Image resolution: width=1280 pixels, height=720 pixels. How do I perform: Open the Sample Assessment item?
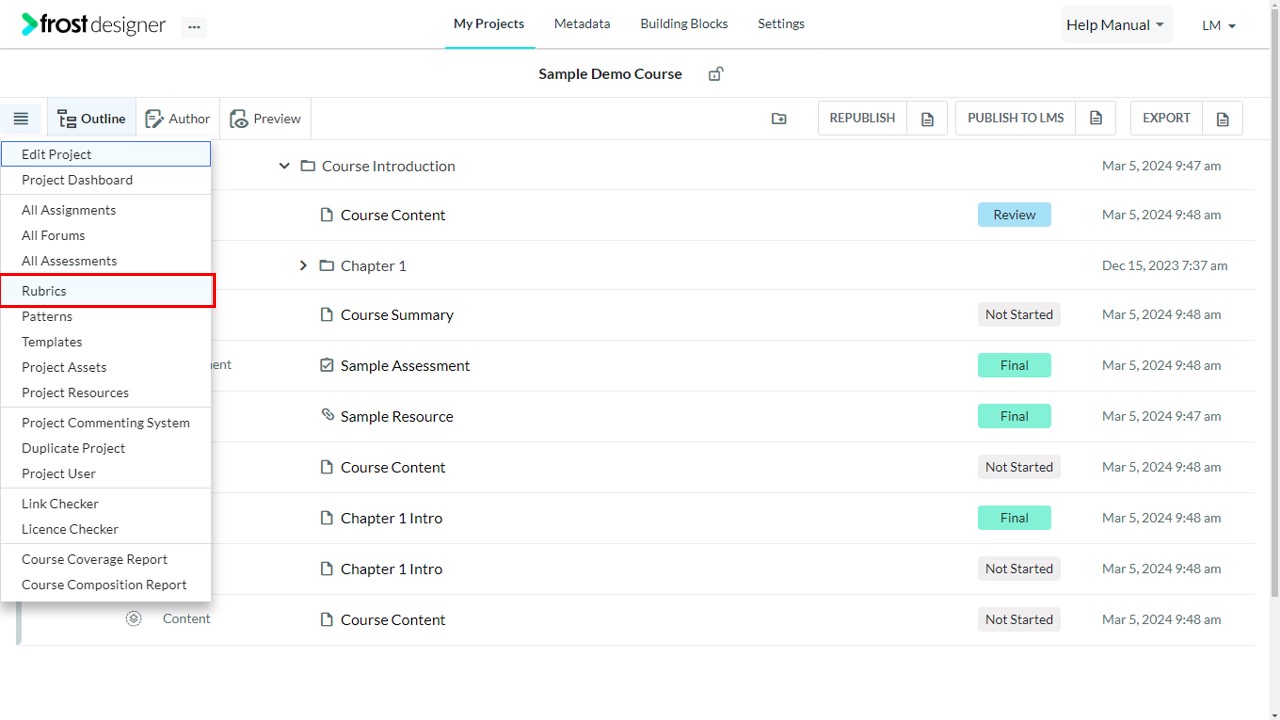tap(405, 366)
